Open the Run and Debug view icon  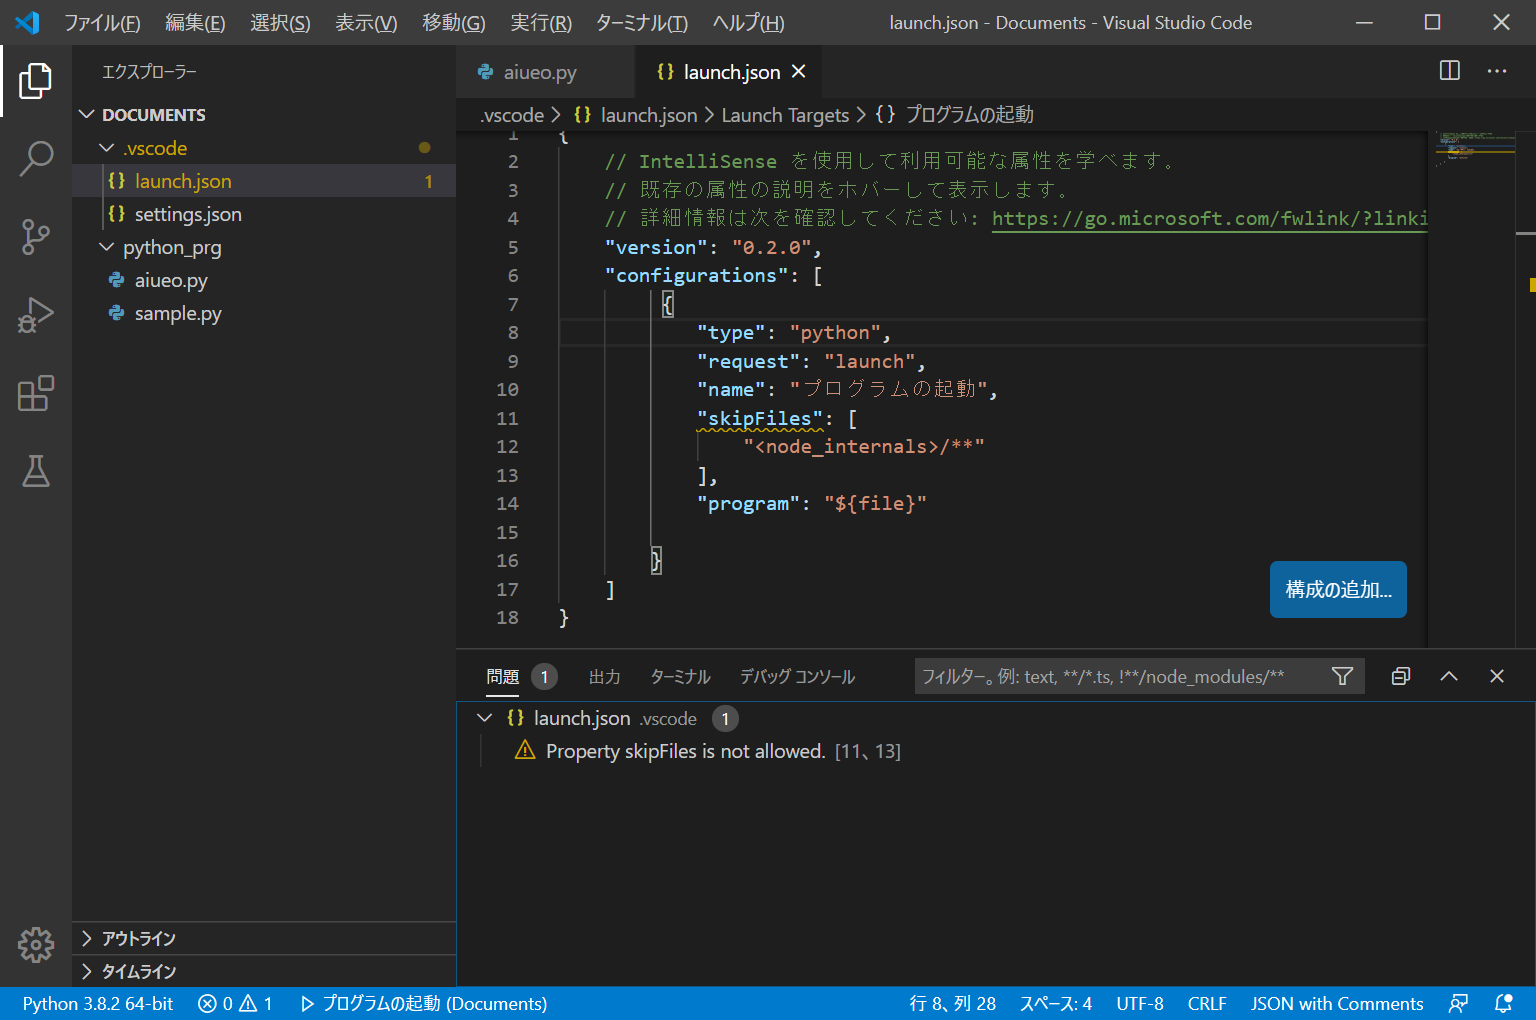coord(36,314)
